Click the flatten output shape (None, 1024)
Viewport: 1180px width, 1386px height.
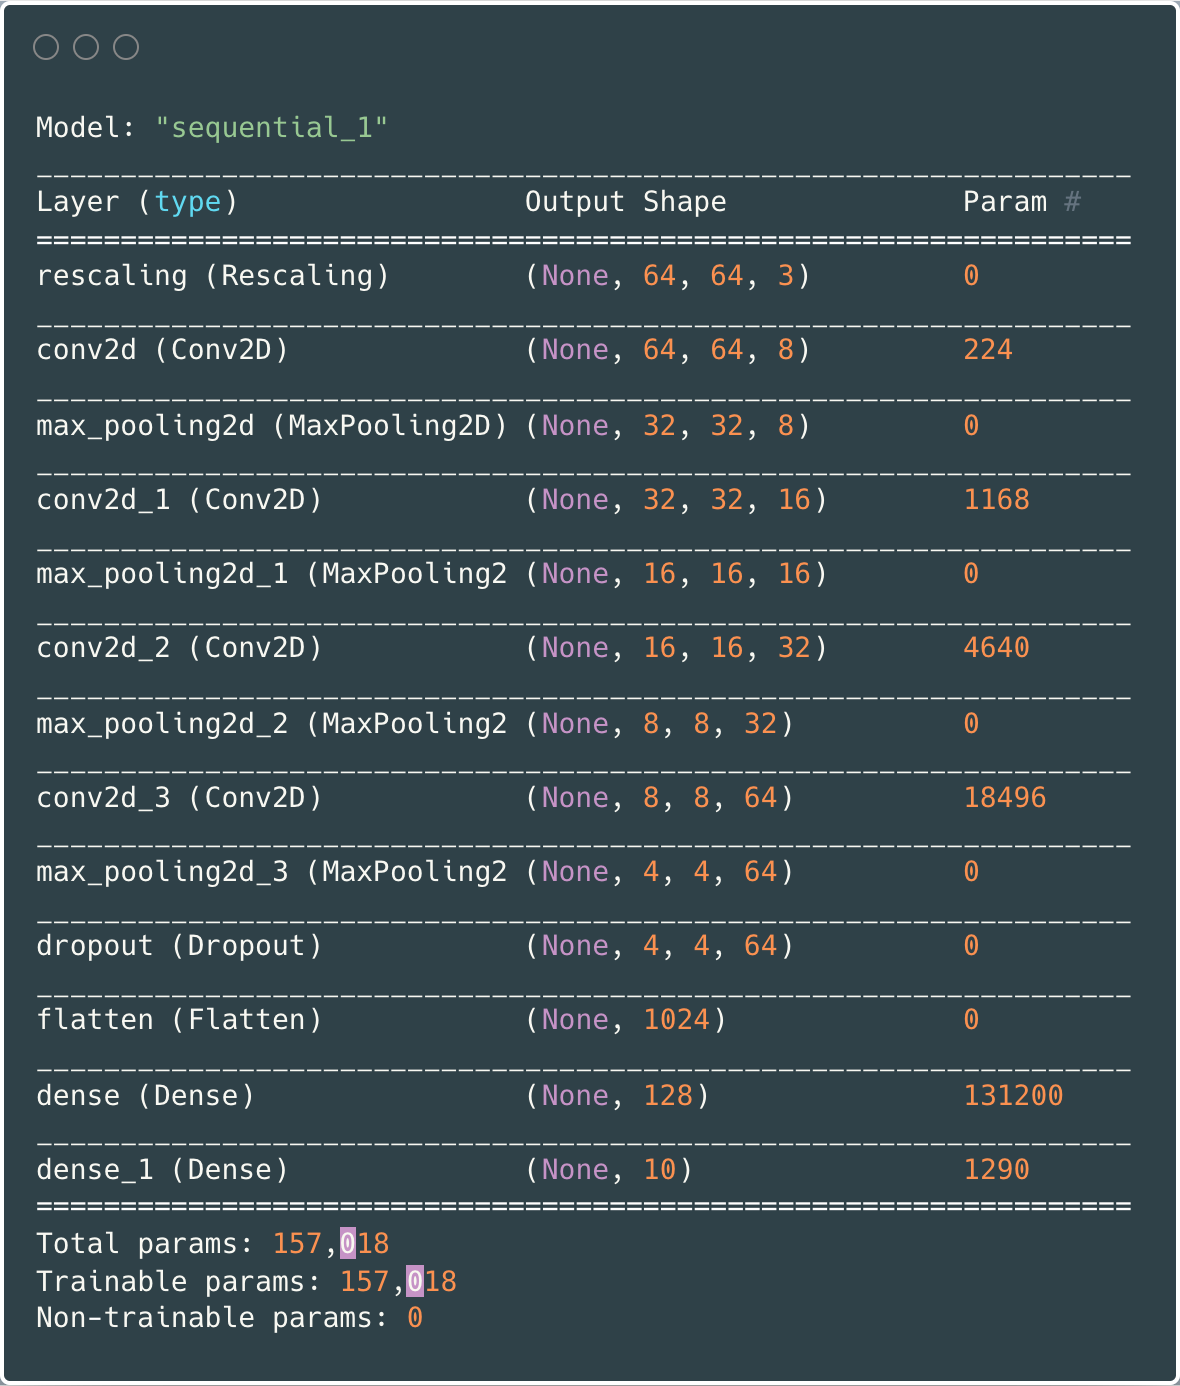point(625,1020)
